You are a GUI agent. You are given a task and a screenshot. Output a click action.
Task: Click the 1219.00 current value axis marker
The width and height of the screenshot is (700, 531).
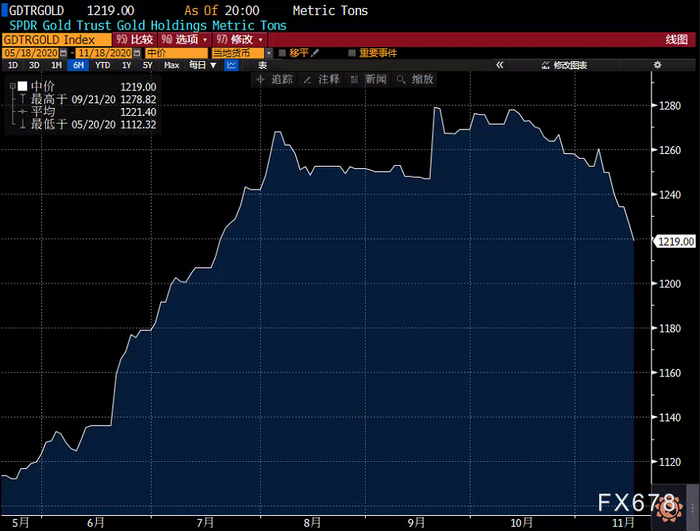(x=675, y=242)
